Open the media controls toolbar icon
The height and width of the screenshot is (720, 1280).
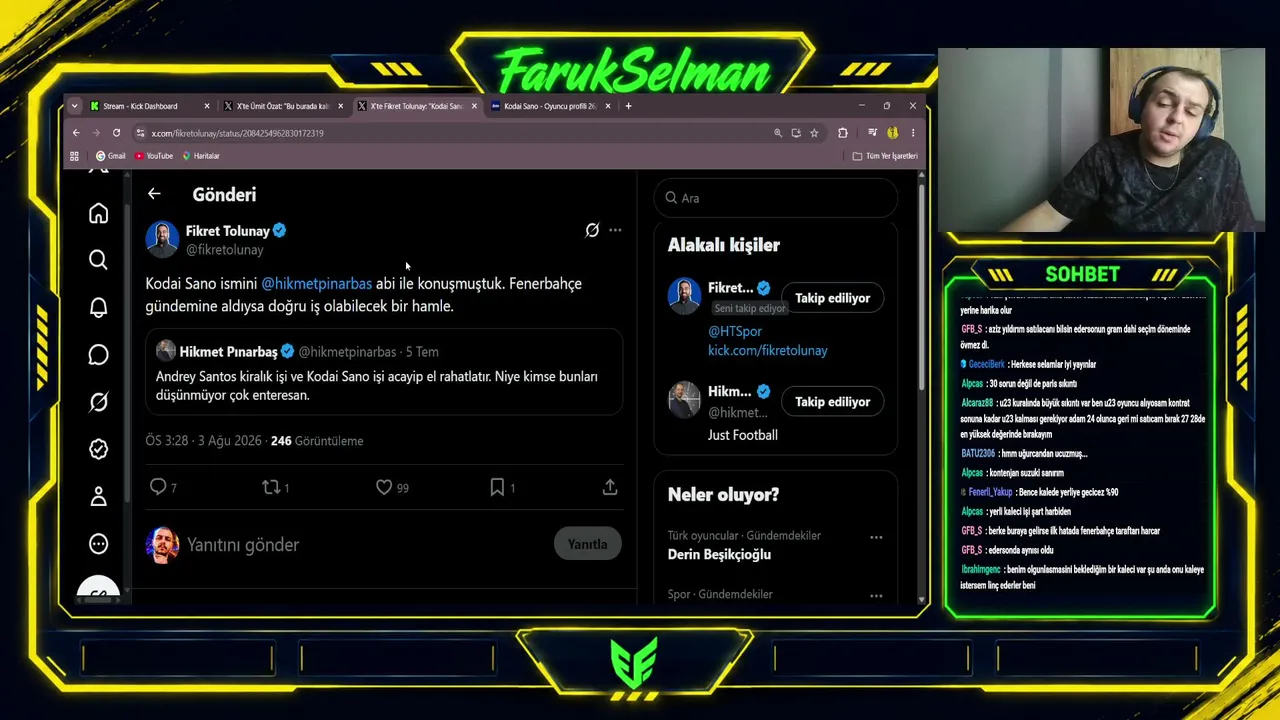872,132
